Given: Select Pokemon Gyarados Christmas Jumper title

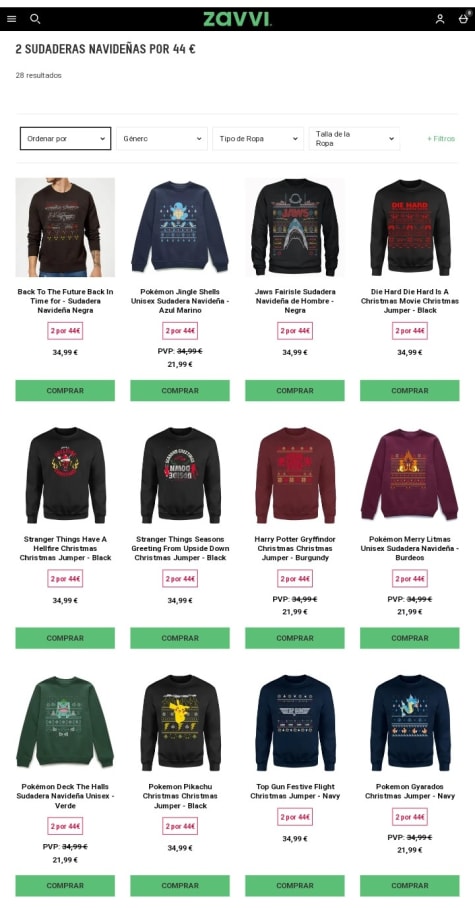Looking at the screenshot, I should tap(410, 791).
